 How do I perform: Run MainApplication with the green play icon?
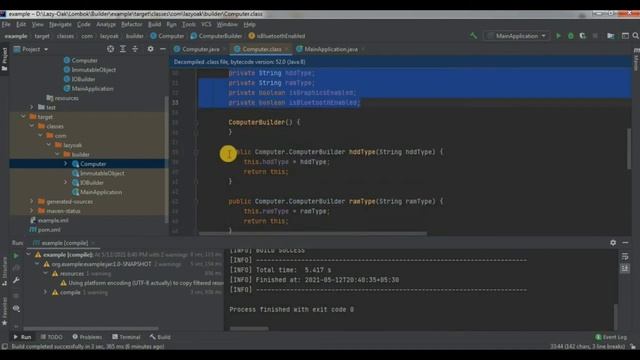coord(558,36)
